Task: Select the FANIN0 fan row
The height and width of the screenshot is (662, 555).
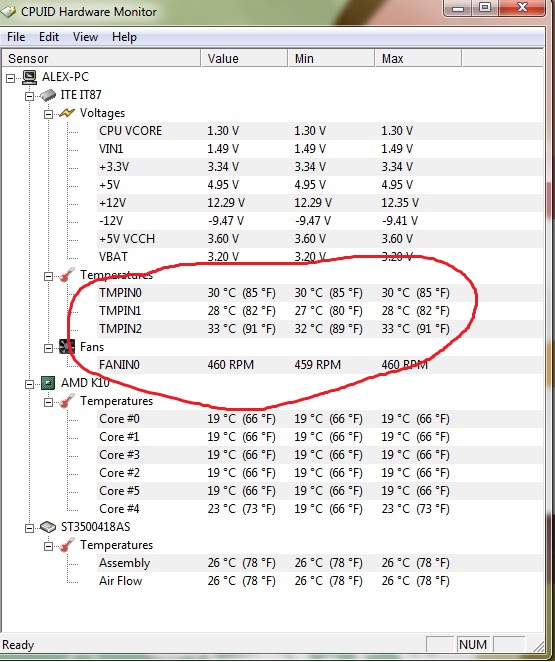Action: pyautogui.click(x=320, y=365)
